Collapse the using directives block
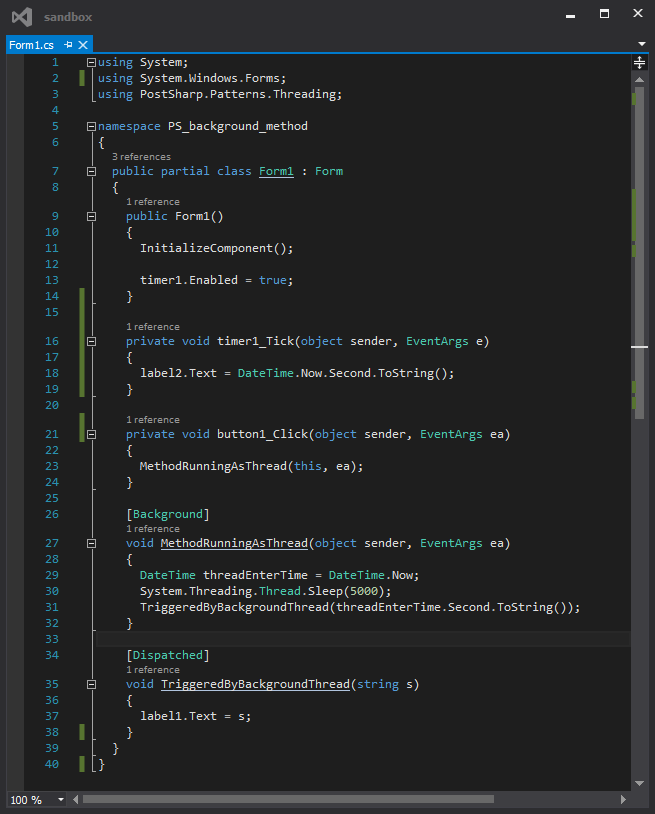This screenshot has width=655, height=814. coord(91,62)
